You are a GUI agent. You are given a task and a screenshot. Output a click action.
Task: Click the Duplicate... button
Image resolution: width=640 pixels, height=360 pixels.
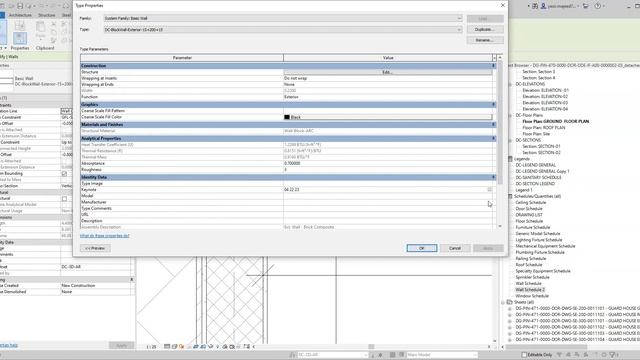(x=485, y=29)
